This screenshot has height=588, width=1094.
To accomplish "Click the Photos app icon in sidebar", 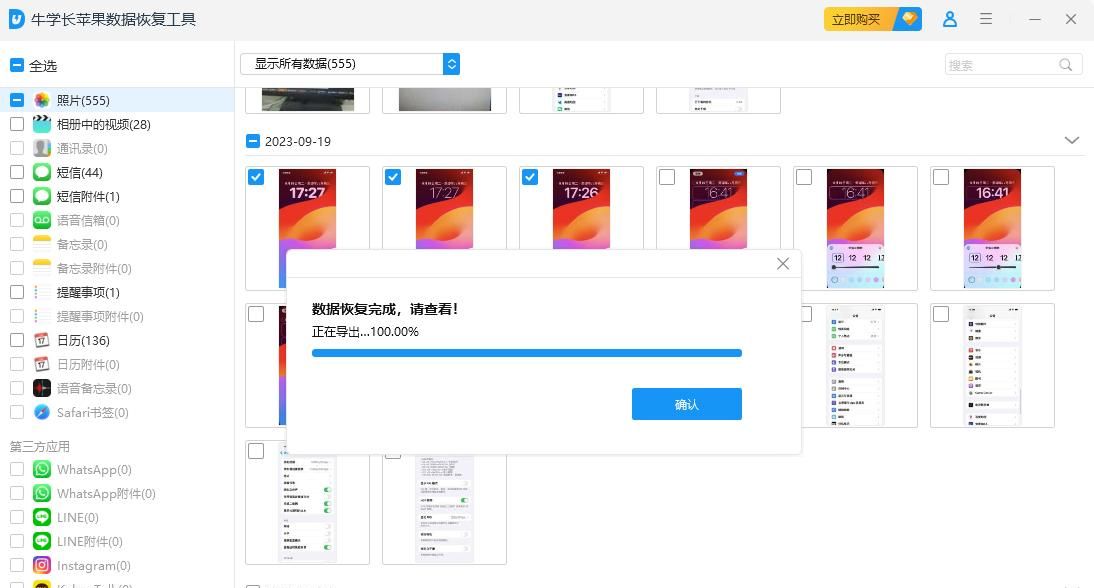I will tap(42, 100).
